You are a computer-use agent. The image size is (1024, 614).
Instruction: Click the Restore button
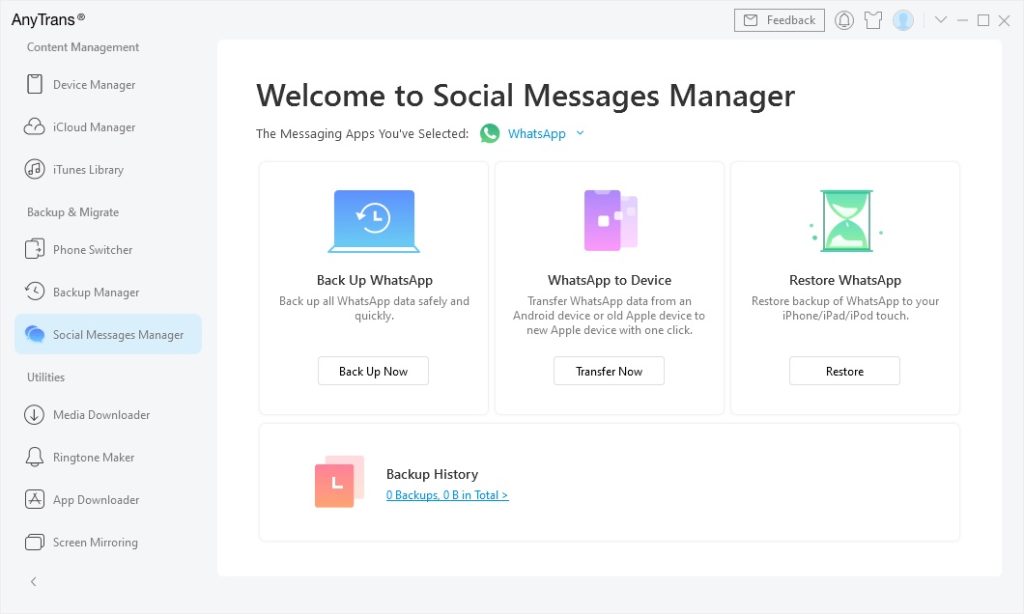844,371
